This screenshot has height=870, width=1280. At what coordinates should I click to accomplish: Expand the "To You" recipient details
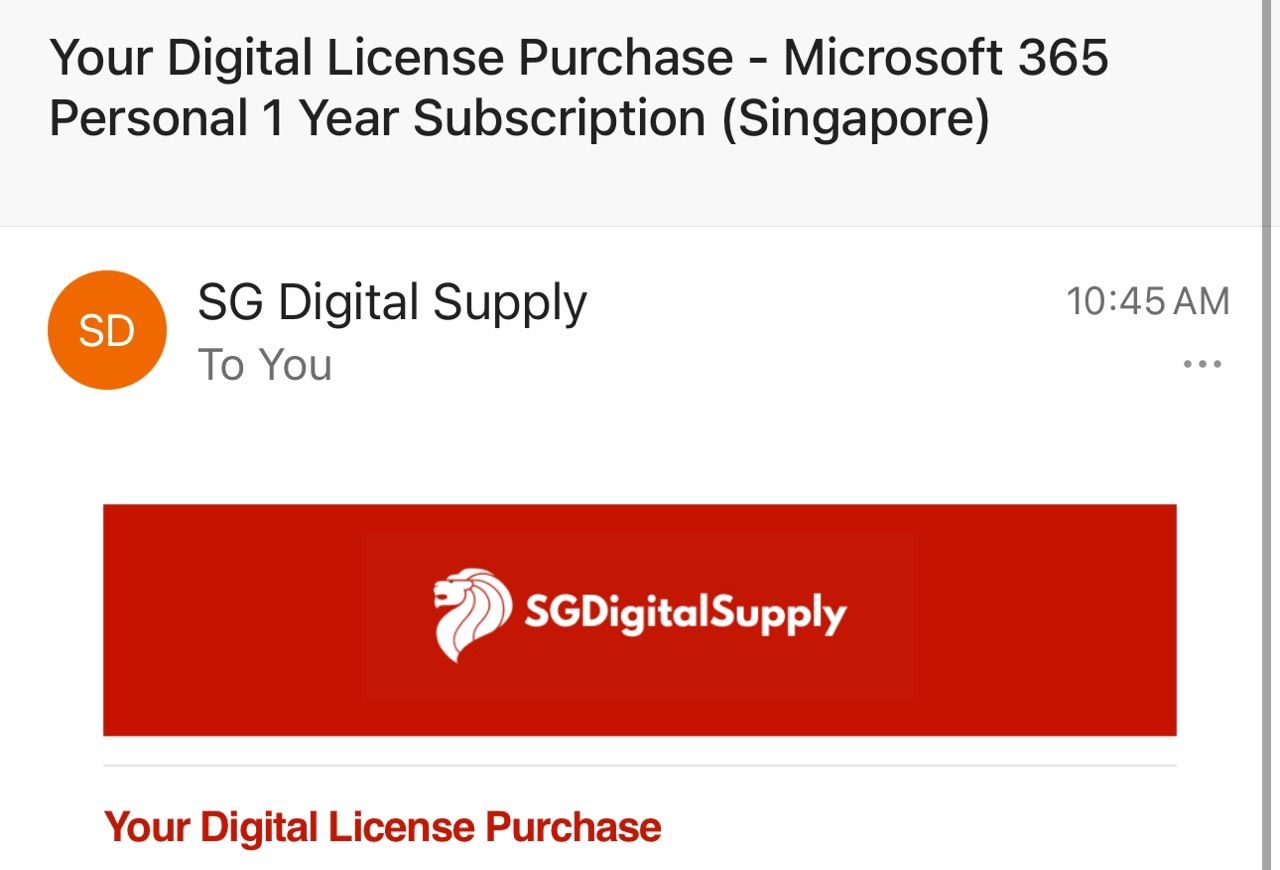point(265,365)
